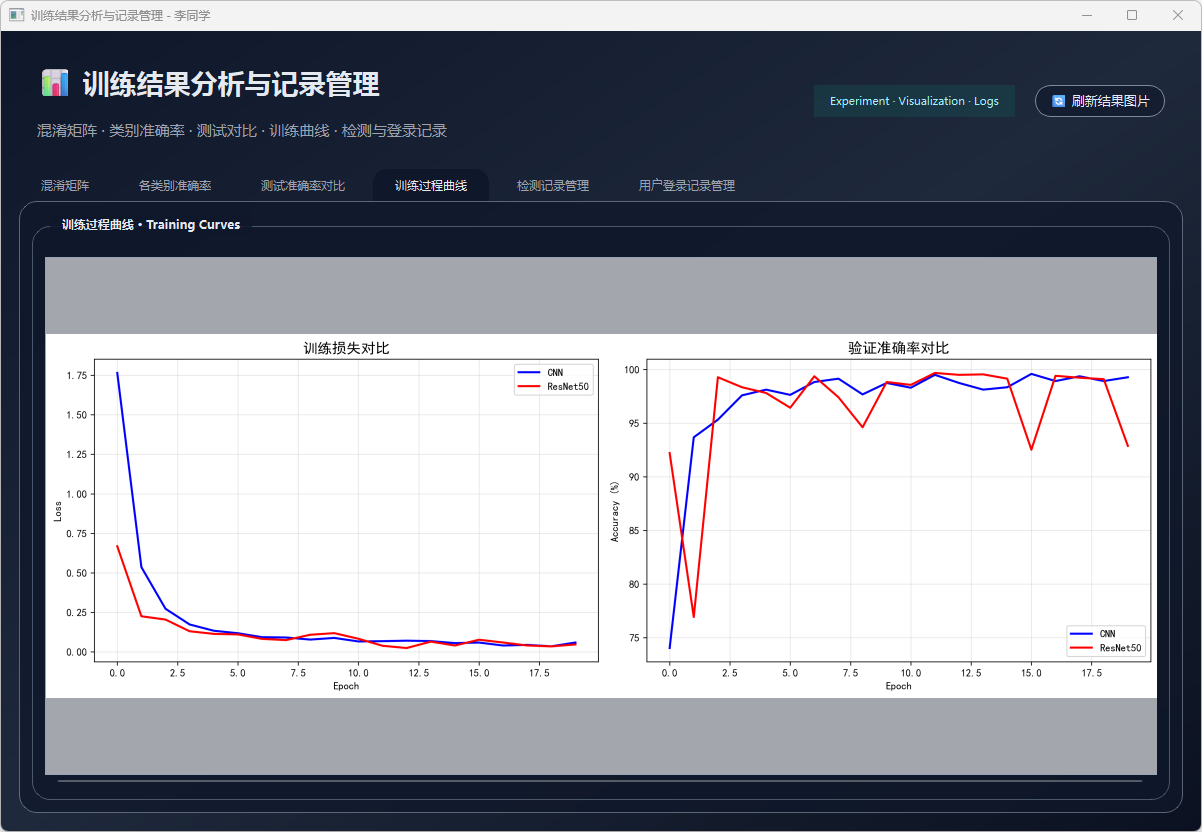The width and height of the screenshot is (1202, 832).
Task: Click the horizontal scrollbar below the charts
Action: (600, 780)
